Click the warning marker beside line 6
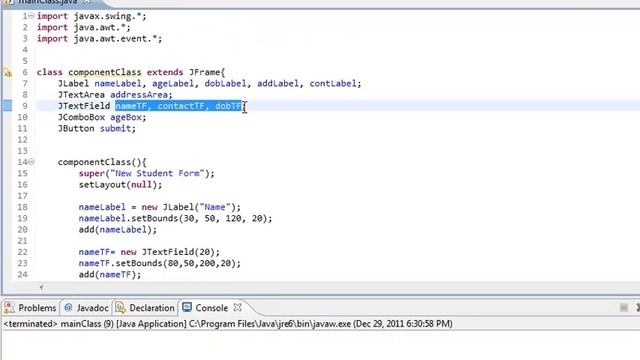This screenshot has height=360, width=640. (x=8, y=73)
